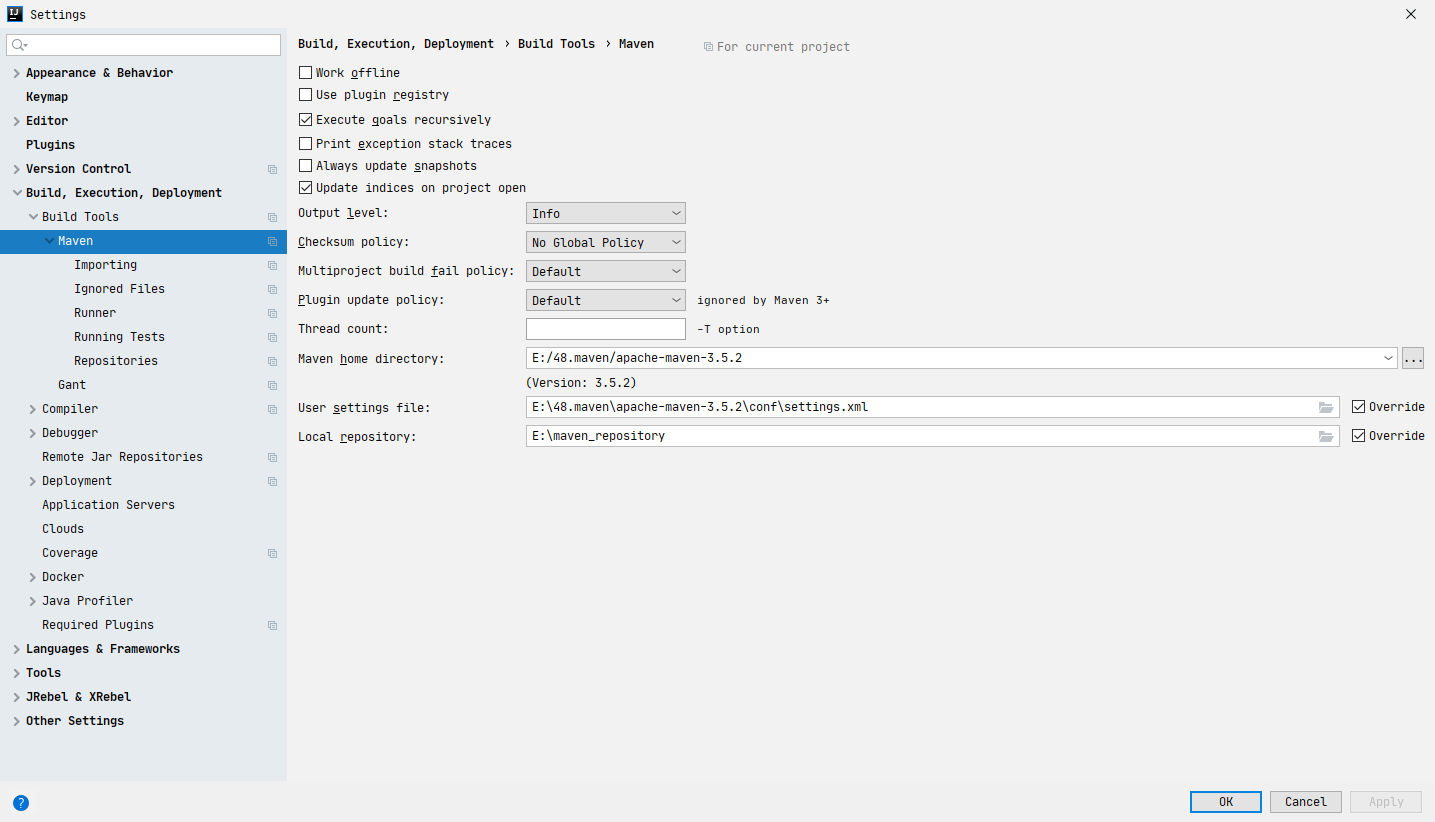The height and width of the screenshot is (822, 1435).
Task: Enable Print exception stack traces
Action: tap(306, 144)
